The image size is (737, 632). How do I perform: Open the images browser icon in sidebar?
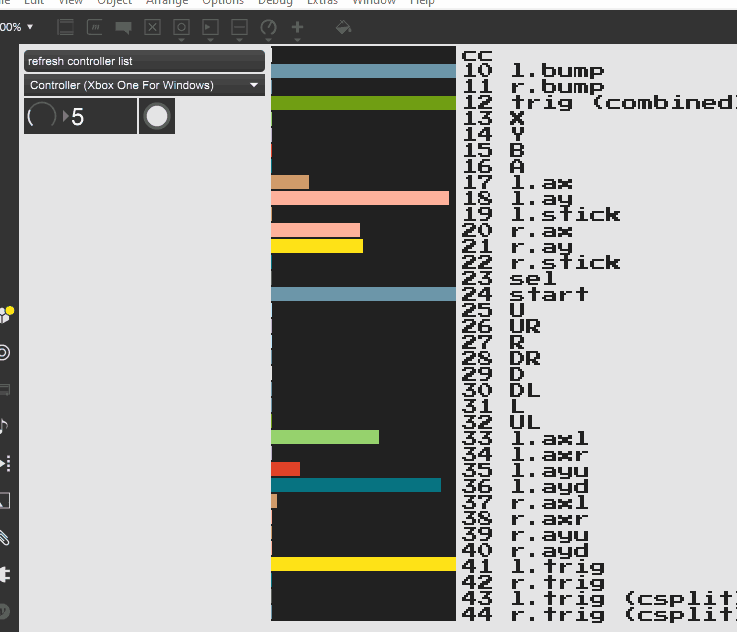[4, 500]
